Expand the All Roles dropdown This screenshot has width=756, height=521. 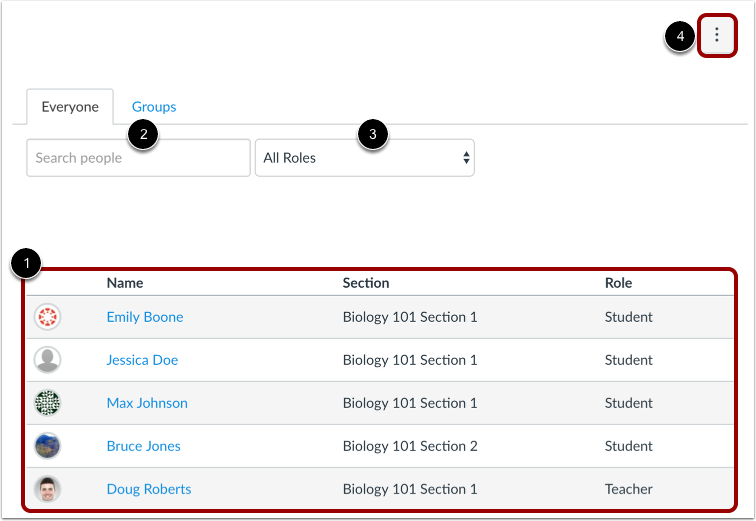point(365,158)
